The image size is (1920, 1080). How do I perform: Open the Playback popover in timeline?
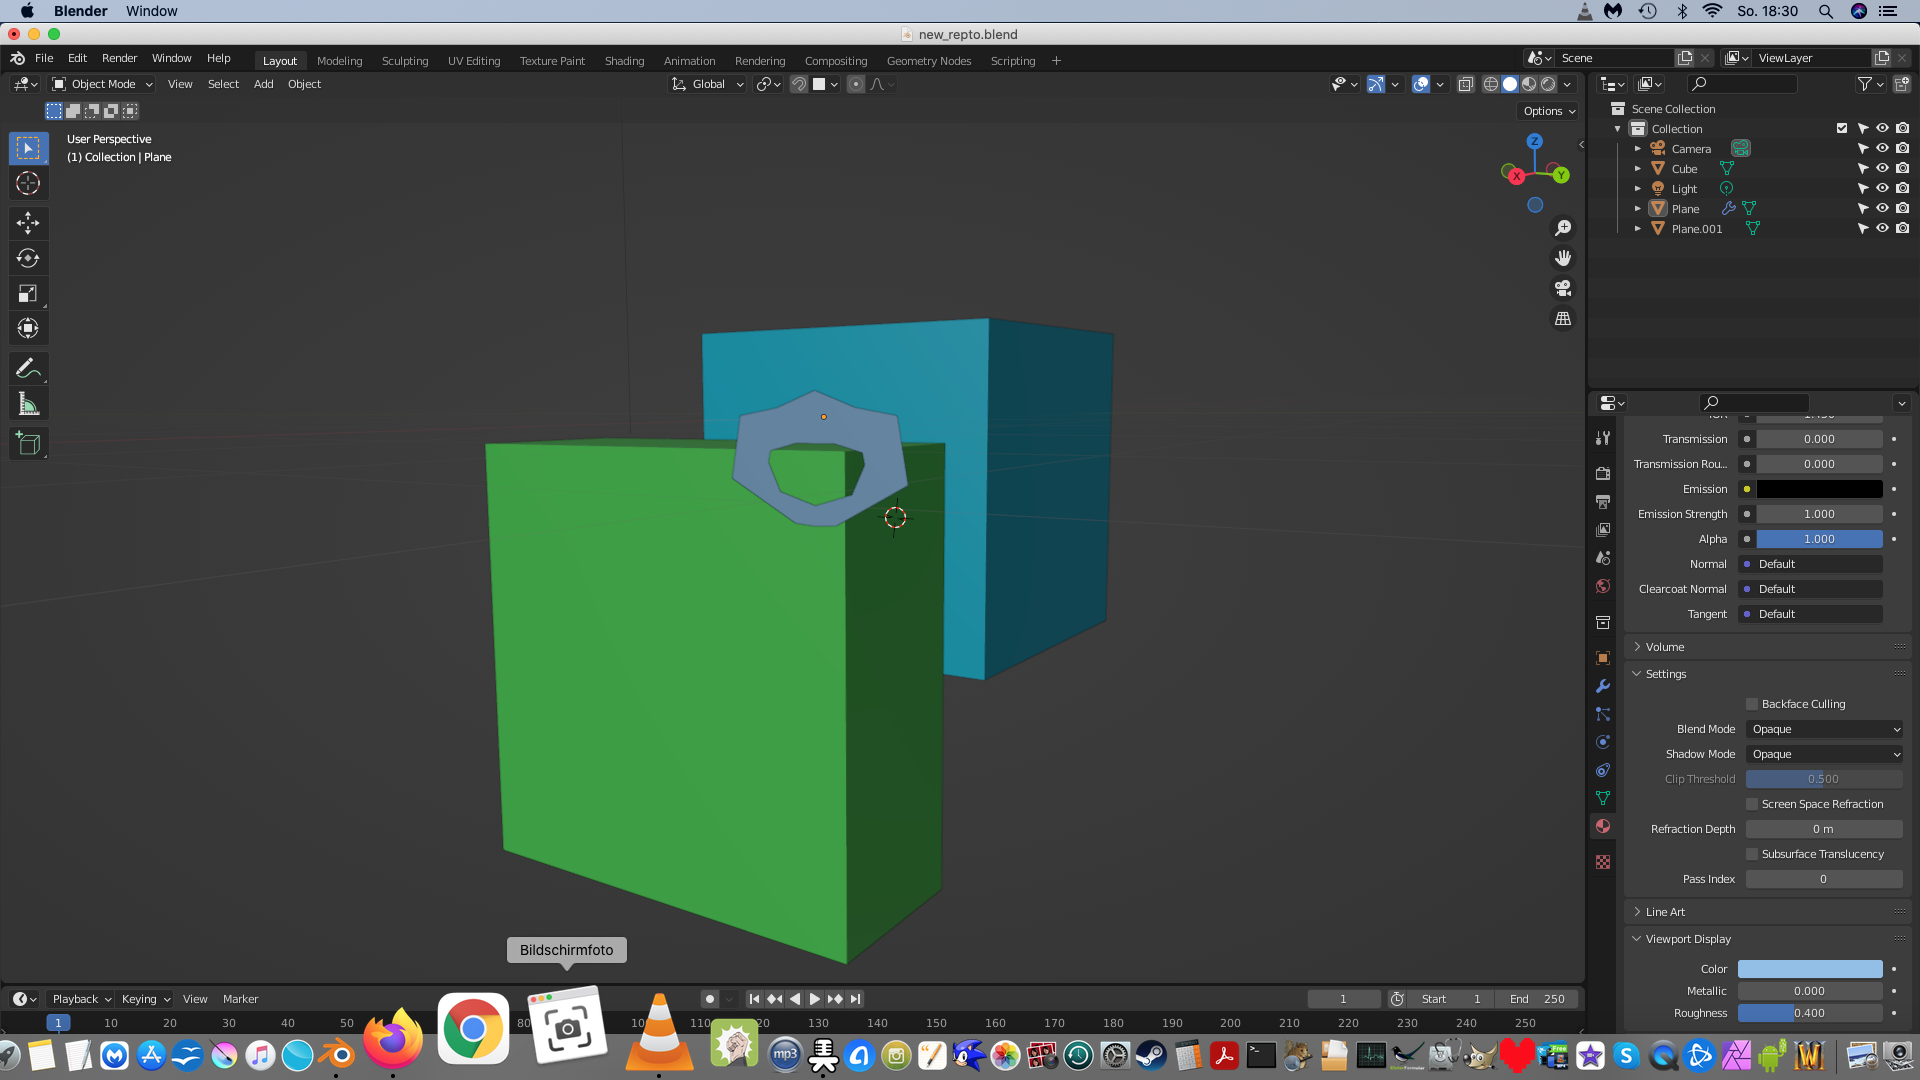(81, 999)
